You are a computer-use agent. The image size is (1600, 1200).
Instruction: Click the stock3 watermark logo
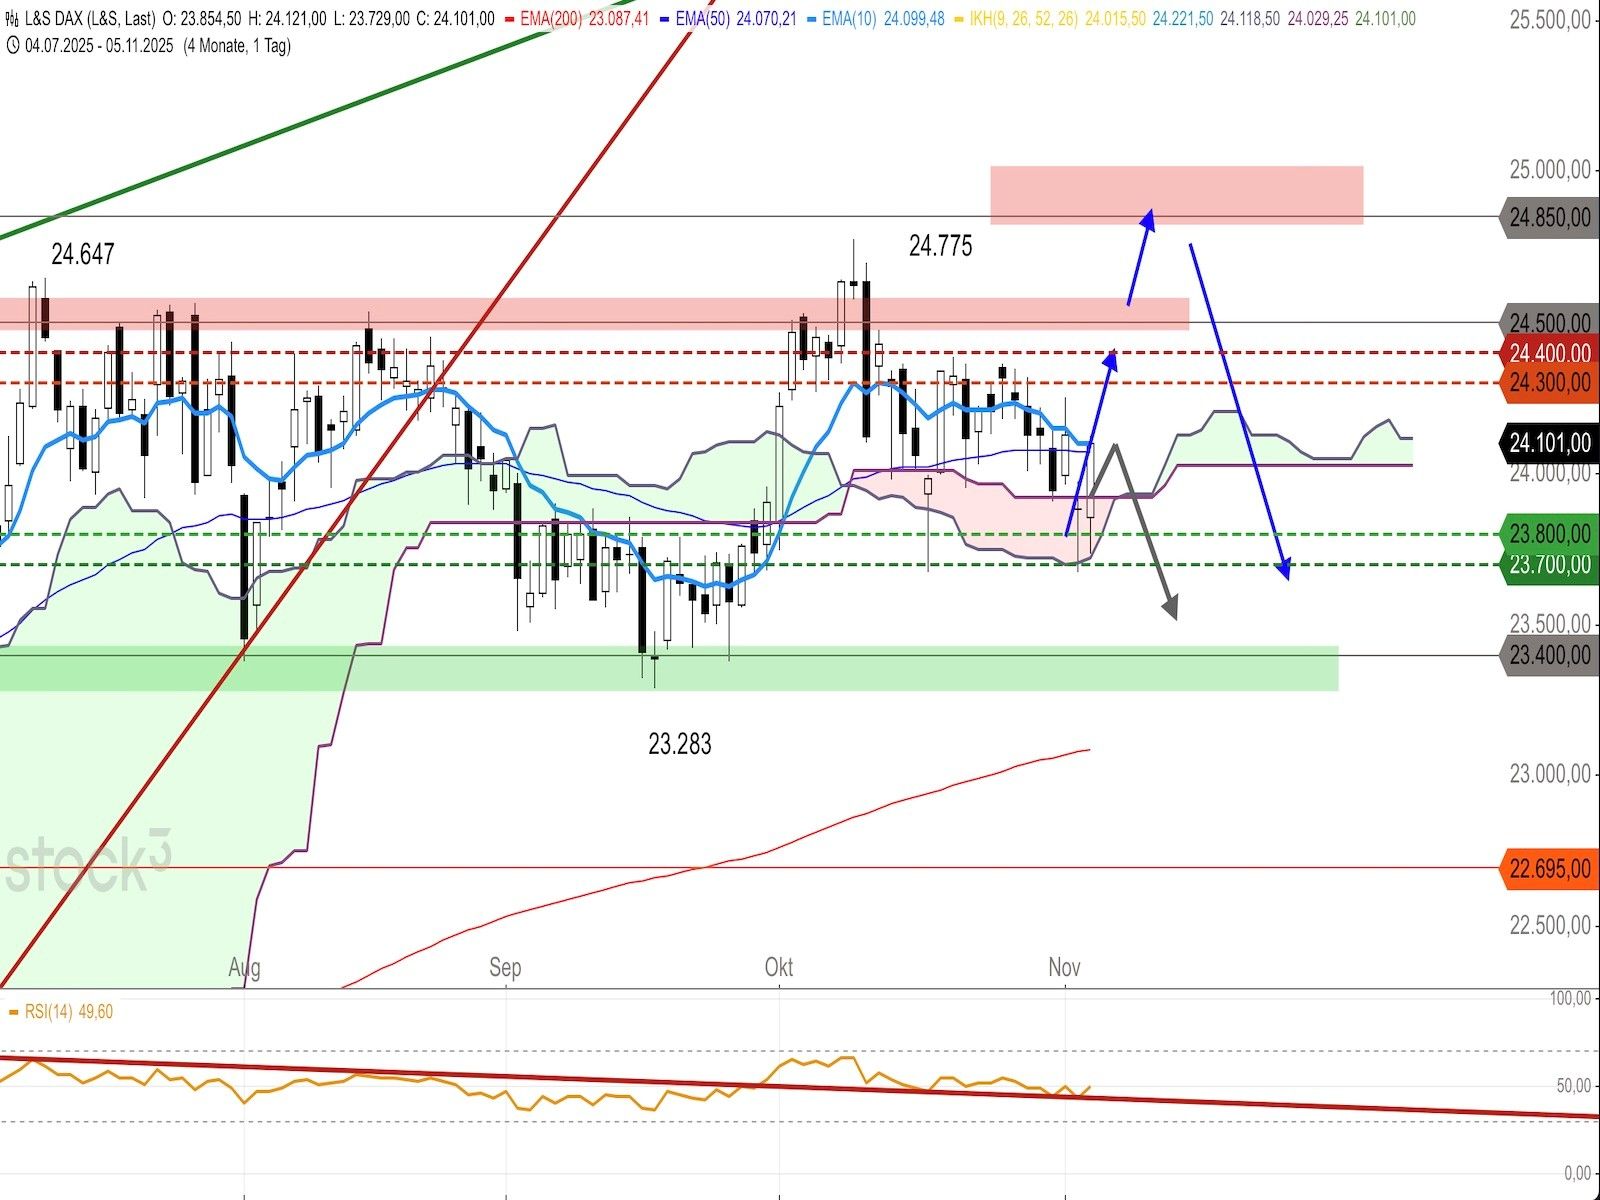[x=88, y=864]
